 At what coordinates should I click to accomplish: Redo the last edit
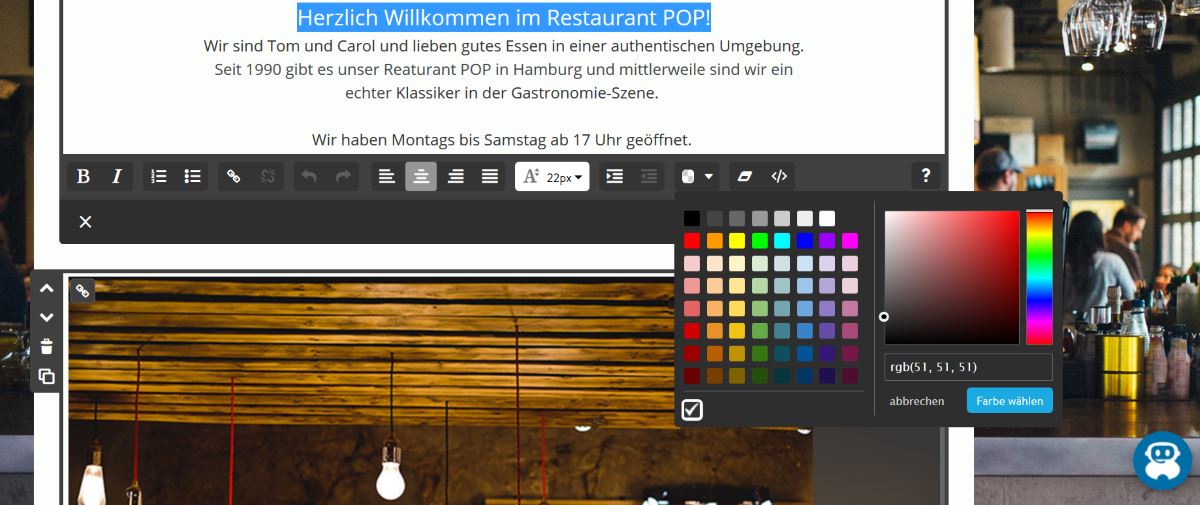(343, 177)
